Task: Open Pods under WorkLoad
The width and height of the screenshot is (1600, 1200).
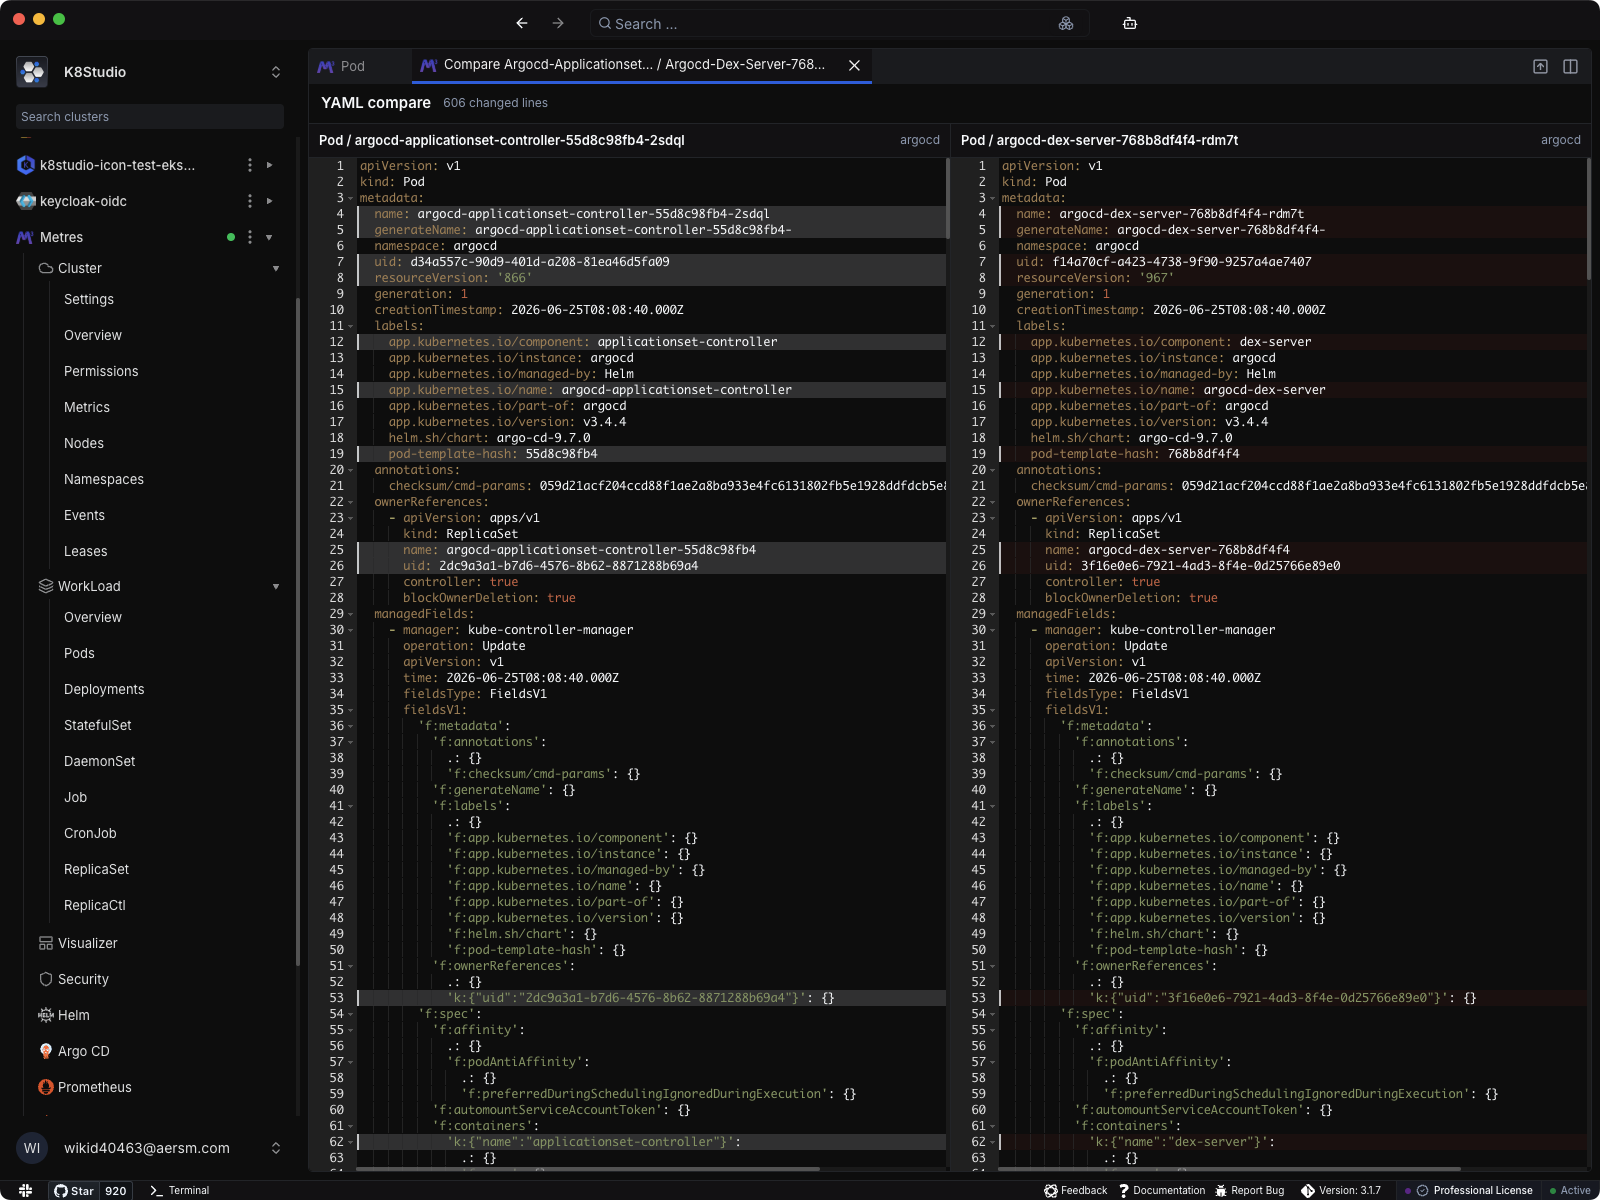Action: 79,653
